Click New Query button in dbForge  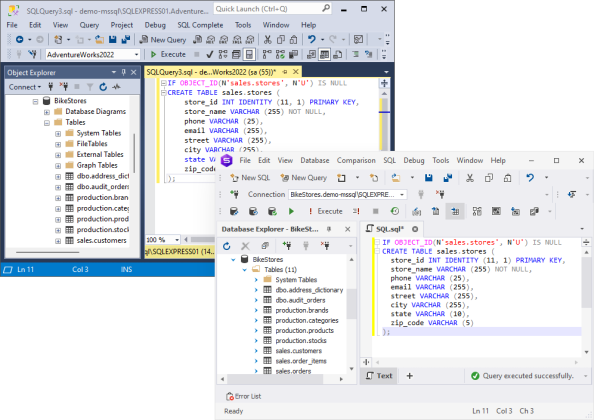click(304, 178)
